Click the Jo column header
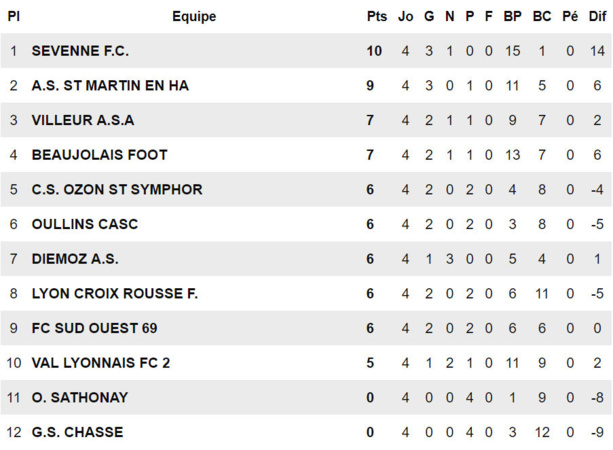The image size is (613, 450). [x=405, y=16]
